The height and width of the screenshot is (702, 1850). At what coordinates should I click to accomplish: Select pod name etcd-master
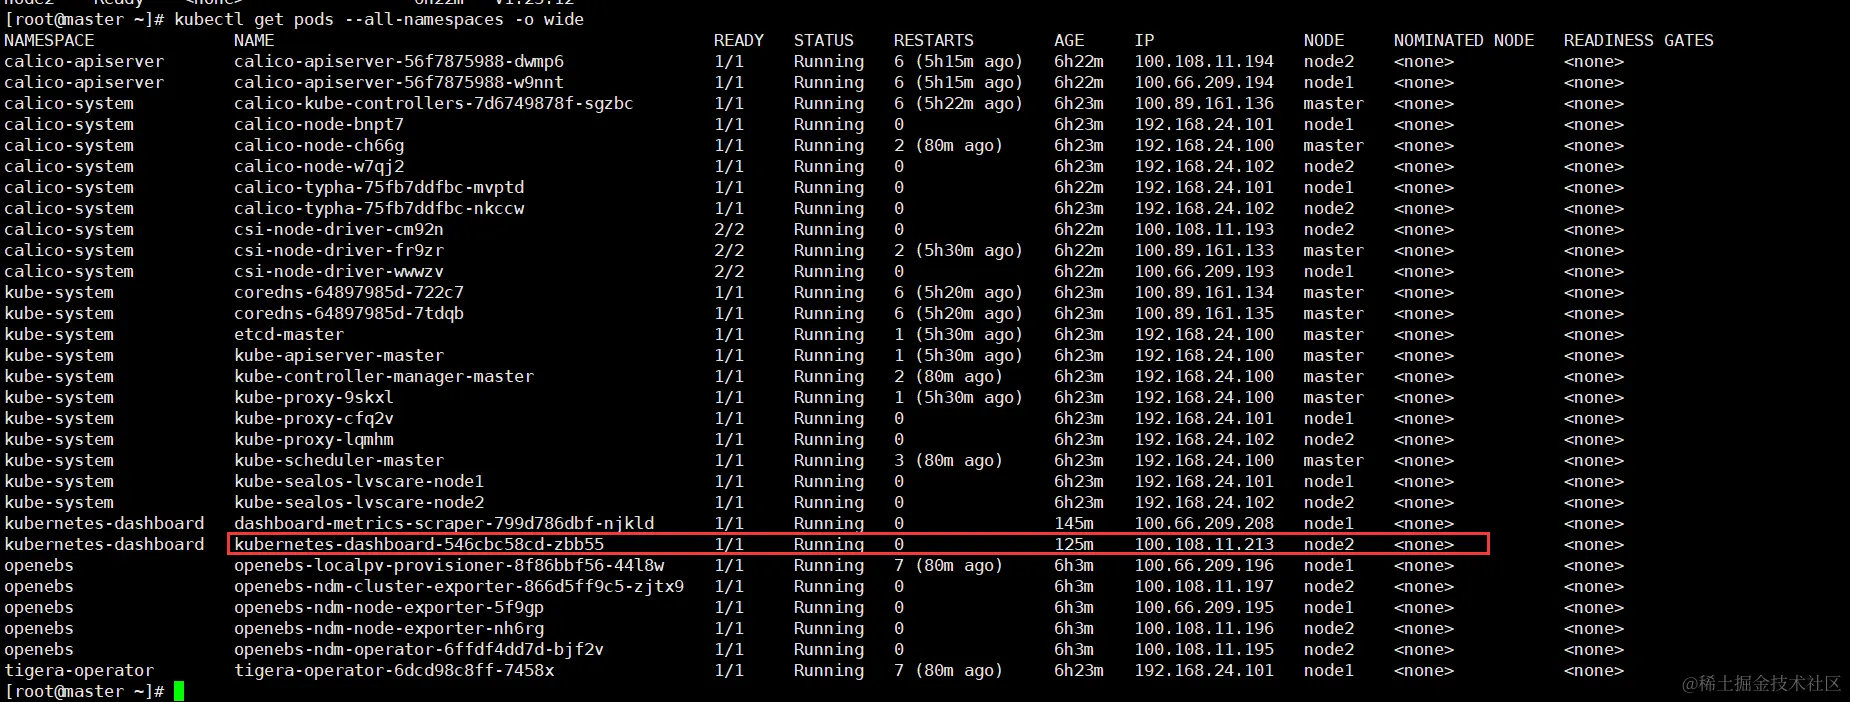(x=289, y=334)
